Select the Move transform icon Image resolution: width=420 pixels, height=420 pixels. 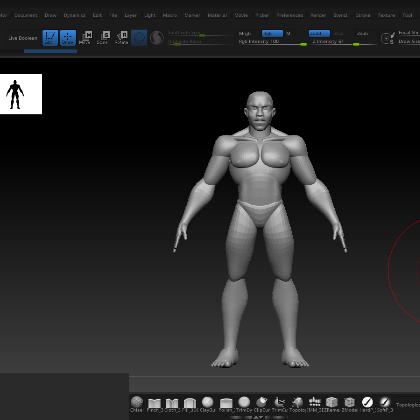(x=86, y=38)
